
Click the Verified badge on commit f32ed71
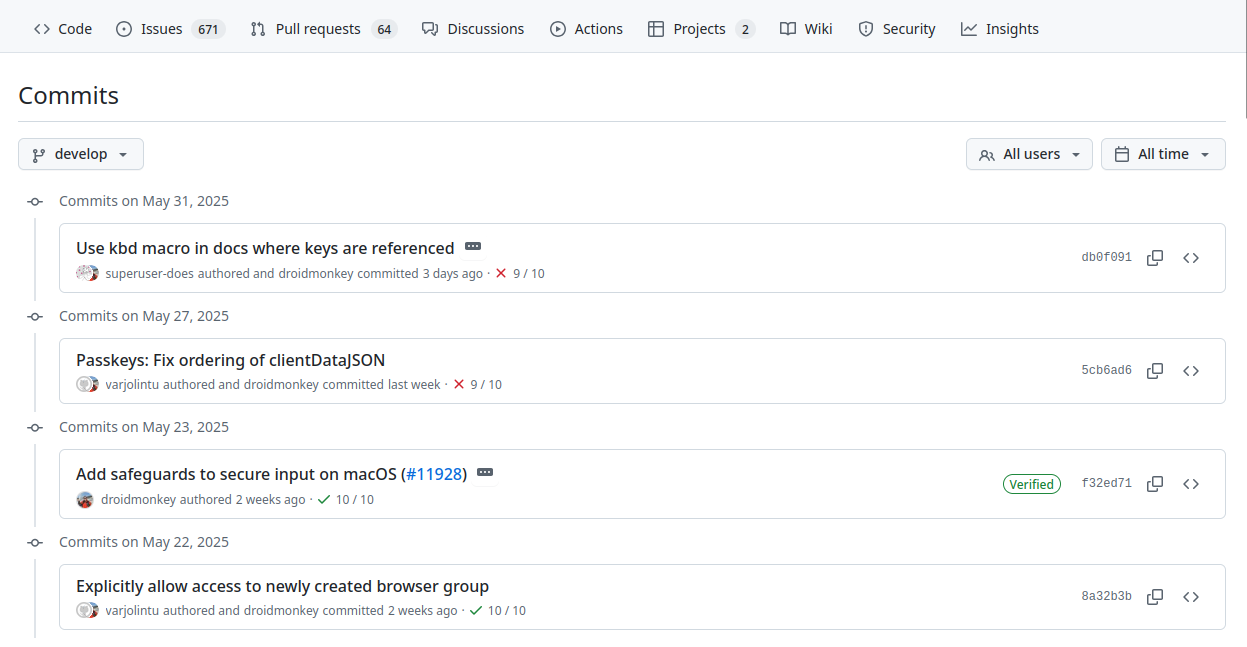pyautogui.click(x=1032, y=484)
